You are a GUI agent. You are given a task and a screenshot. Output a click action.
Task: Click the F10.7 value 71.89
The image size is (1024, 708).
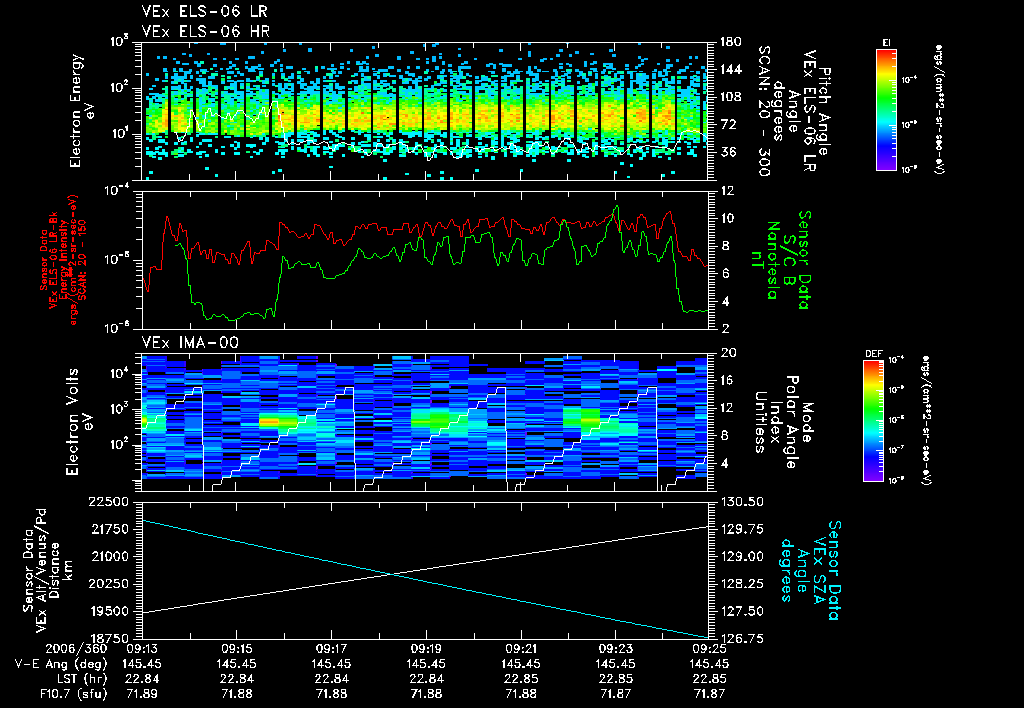[142, 694]
